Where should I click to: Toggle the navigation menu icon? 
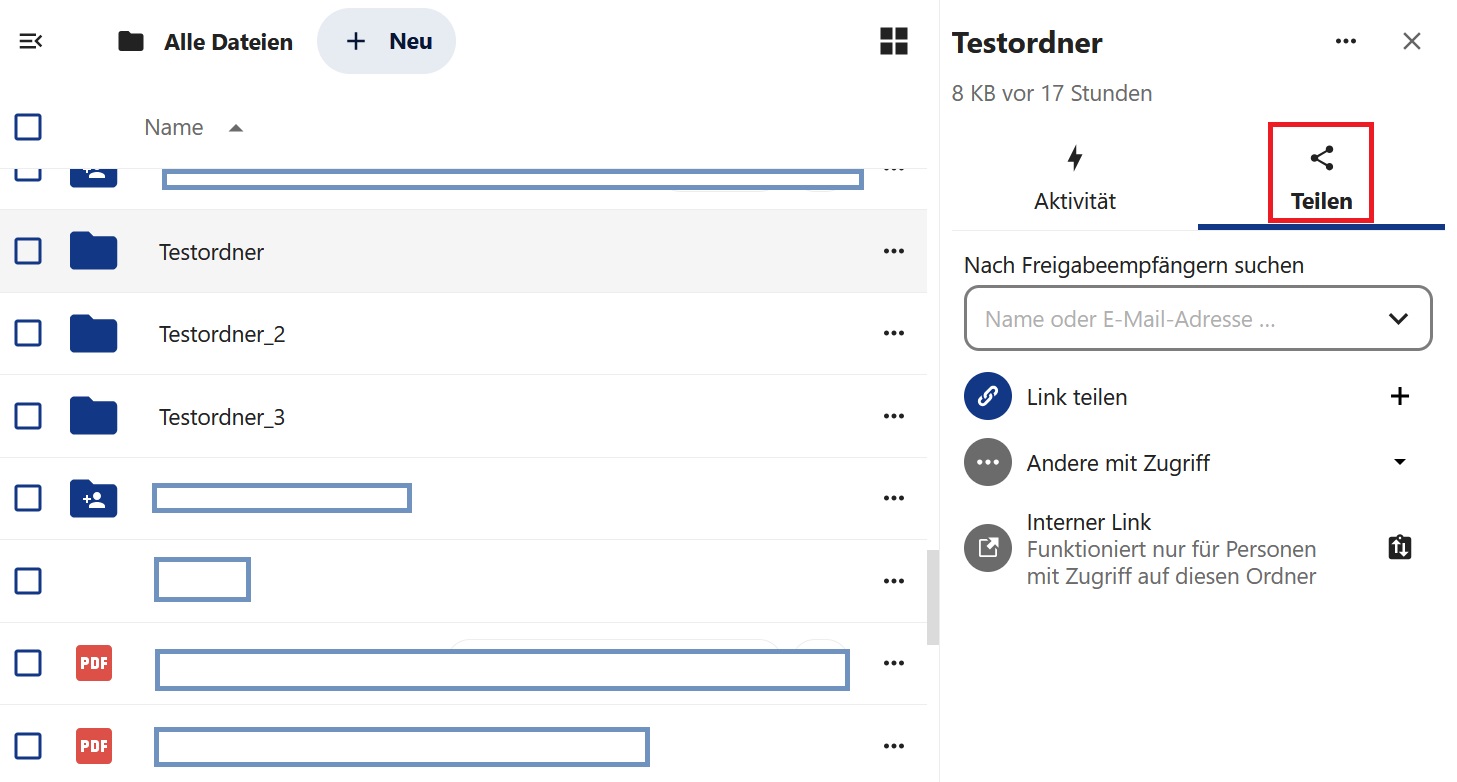(x=30, y=42)
